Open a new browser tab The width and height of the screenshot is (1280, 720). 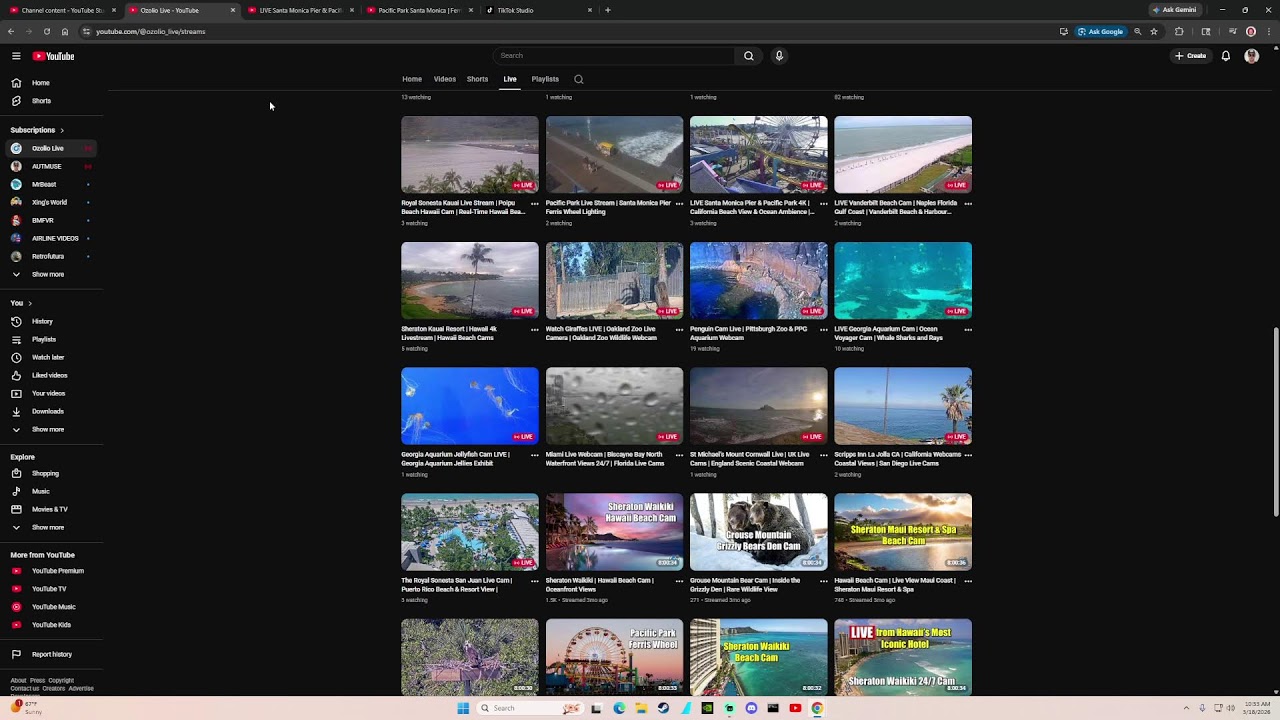(x=608, y=10)
